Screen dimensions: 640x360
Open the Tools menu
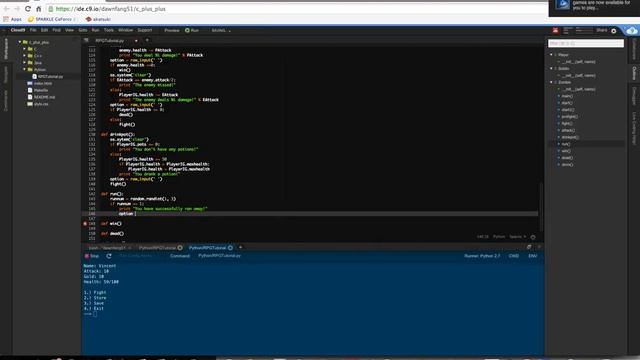tap(109, 30)
